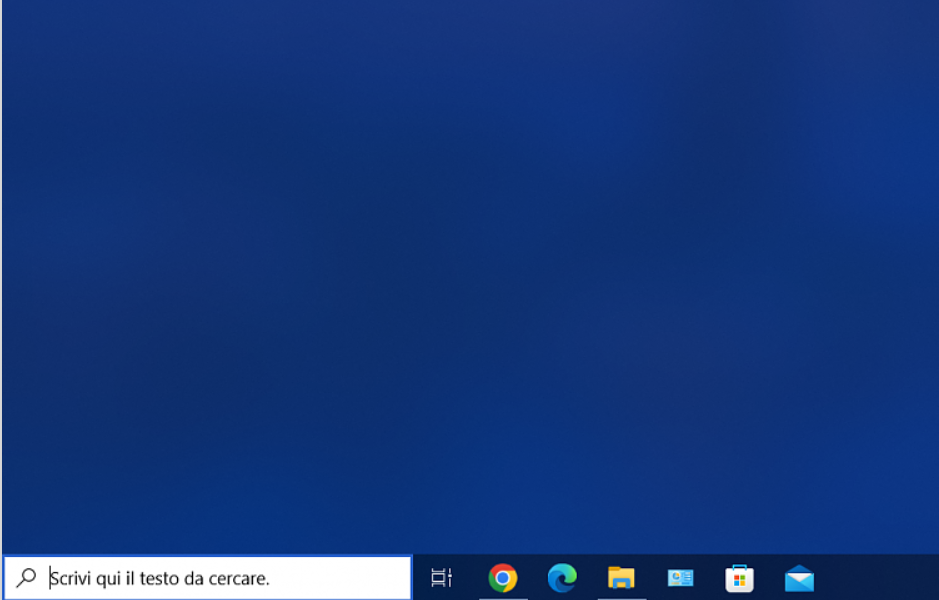Open File Explorer folder icon
This screenshot has height=600, width=939.
(621, 578)
